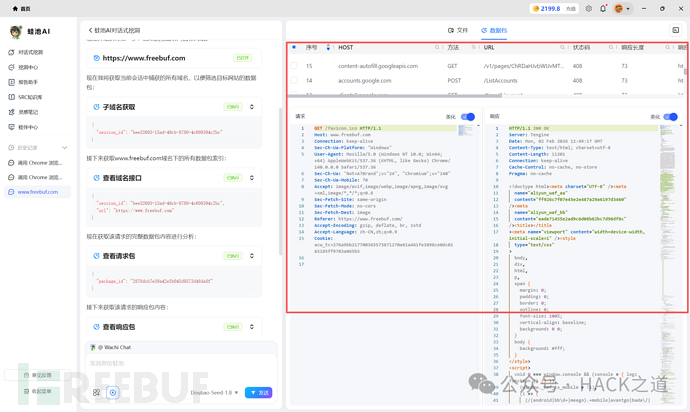Select the accounts.google.com row
The width and height of the screenshot is (690, 412).
[486, 81]
